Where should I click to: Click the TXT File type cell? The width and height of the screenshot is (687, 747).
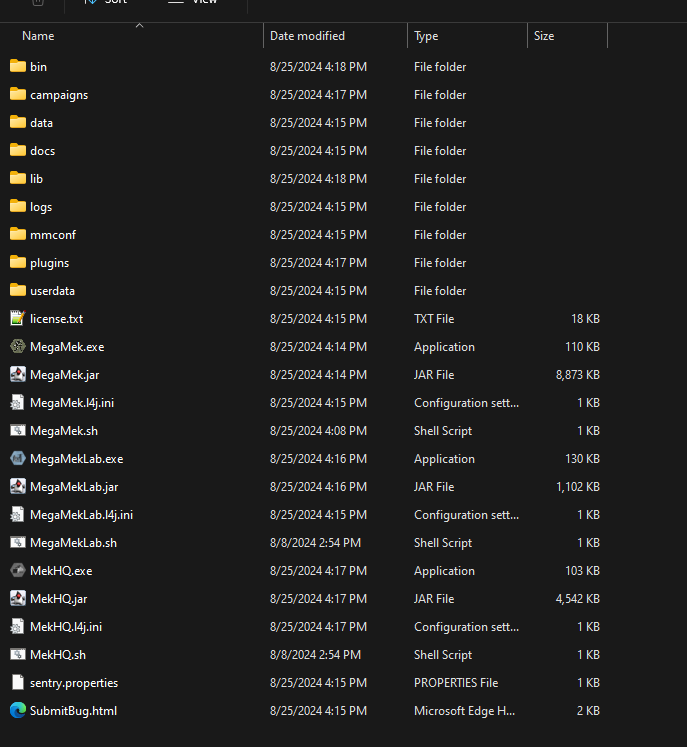point(434,319)
